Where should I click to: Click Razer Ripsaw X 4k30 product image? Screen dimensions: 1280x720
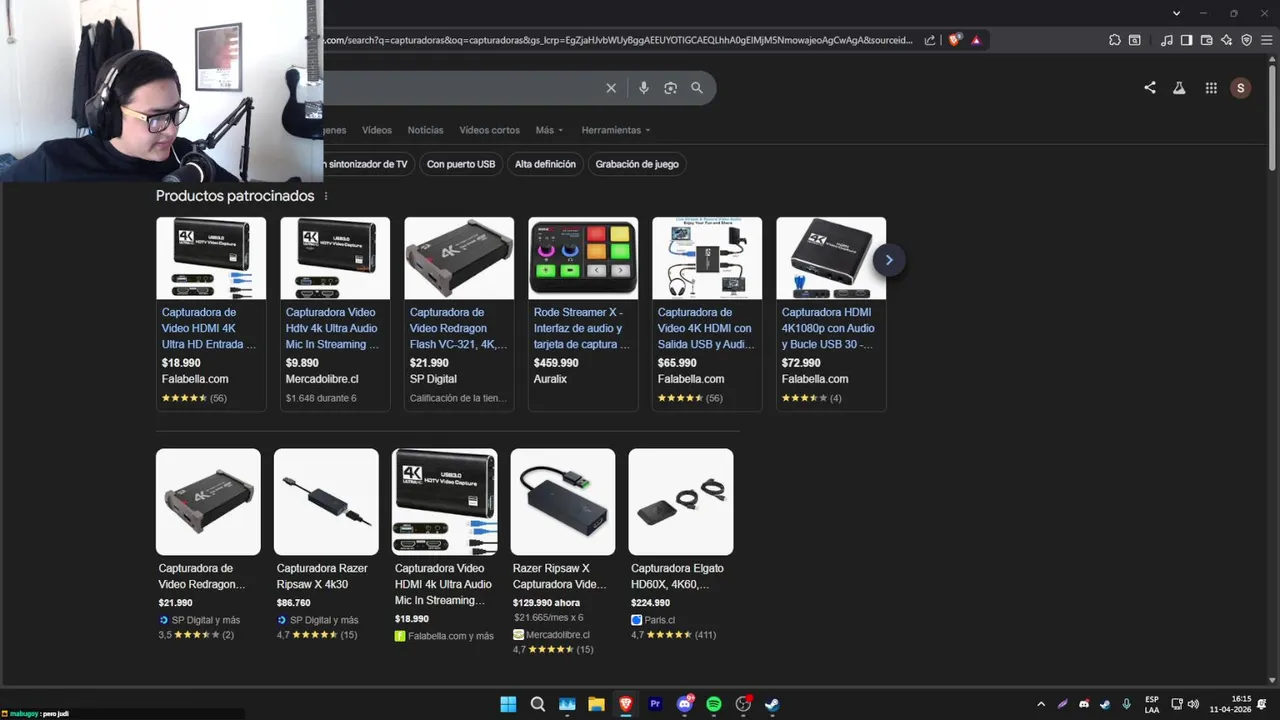(x=326, y=501)
